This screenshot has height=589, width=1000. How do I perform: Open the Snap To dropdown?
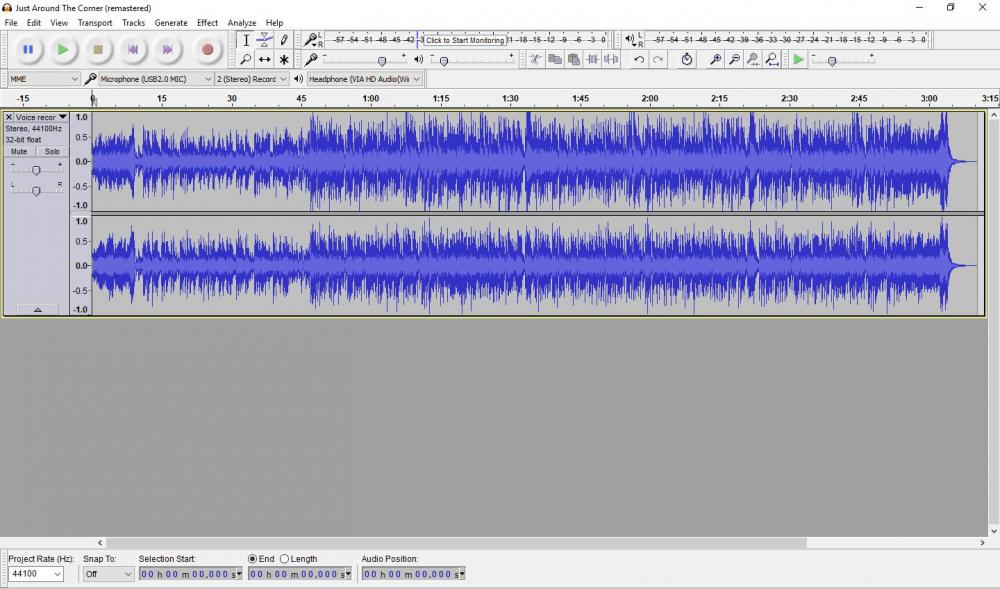(x=108, y=574)
